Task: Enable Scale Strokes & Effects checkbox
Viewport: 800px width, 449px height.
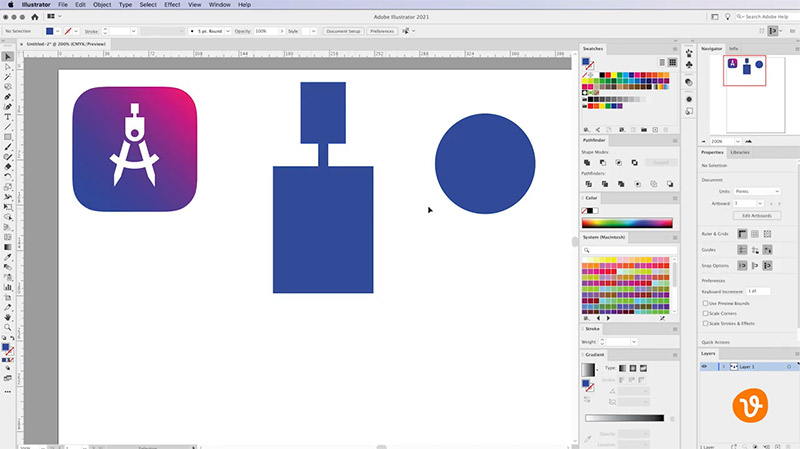Action: tap(706, 323)
